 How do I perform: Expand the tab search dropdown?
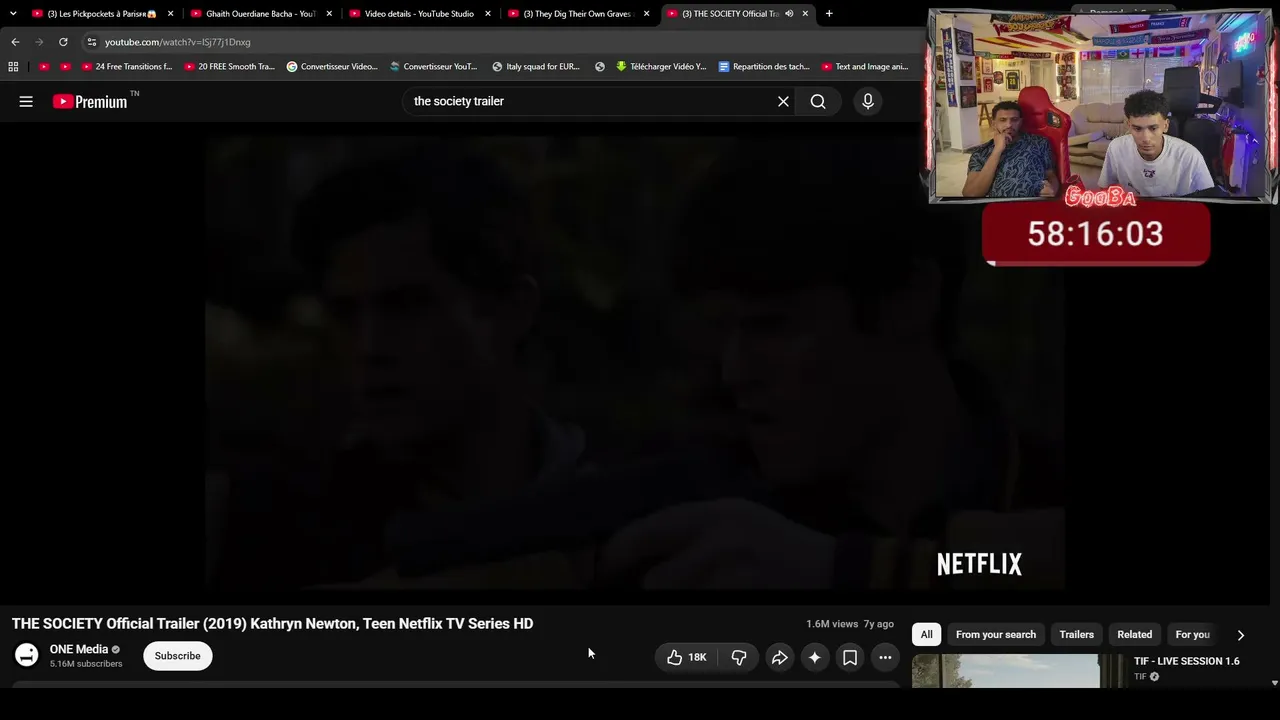pyautogui.click(x=13, y=14)
